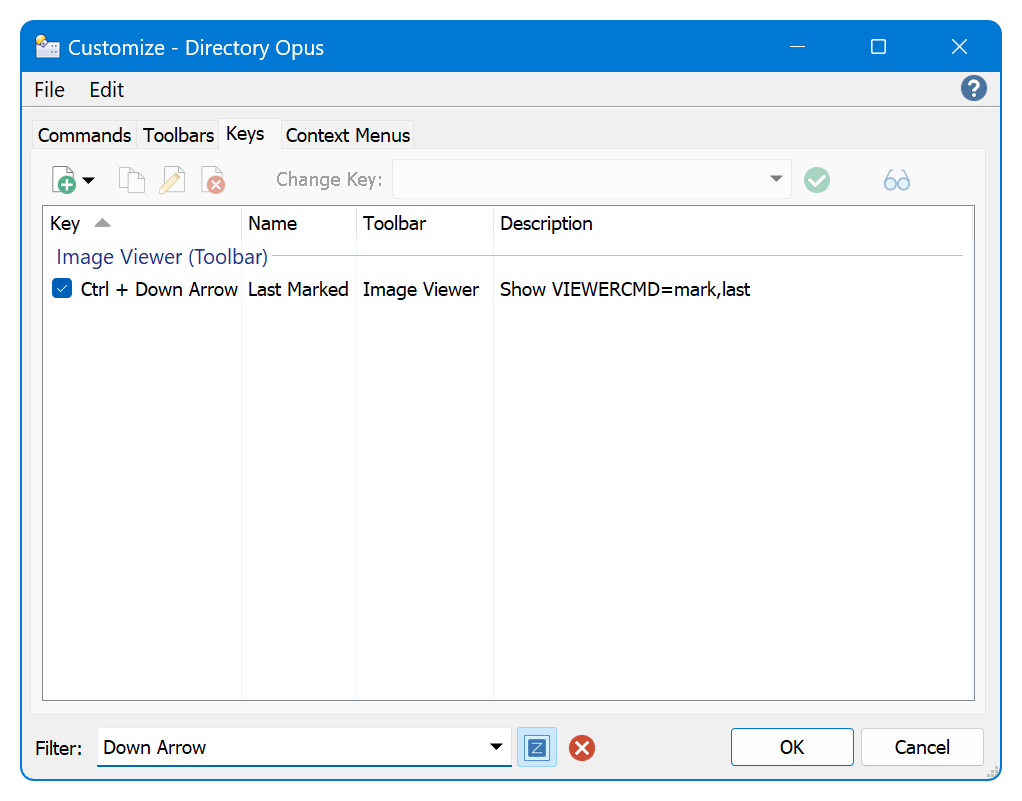Viewport: 1022px width, 801px height.
Task: Click the Cancel button
Action: (x=922, y=747)
